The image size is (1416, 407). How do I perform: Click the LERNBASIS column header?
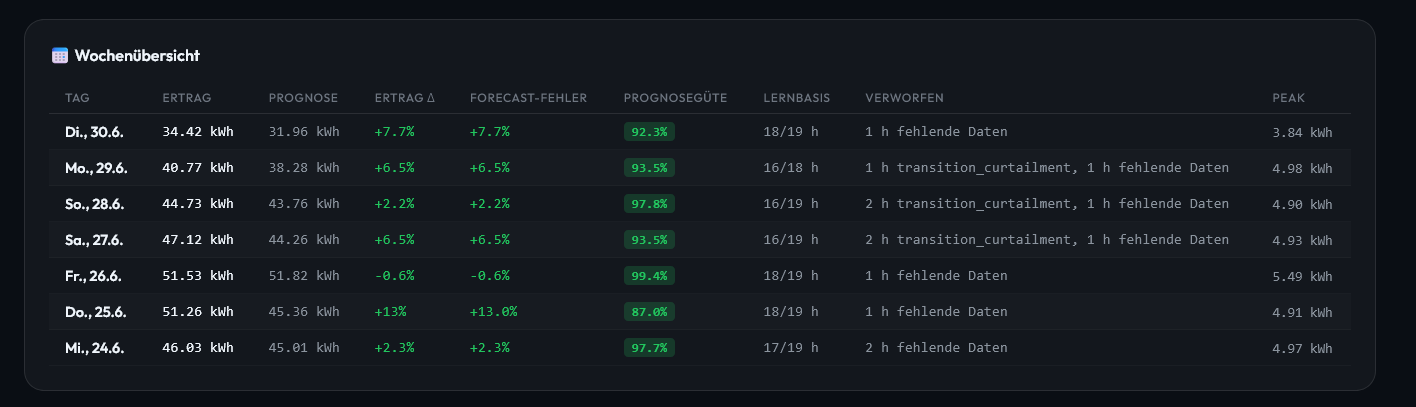[796, 98]
